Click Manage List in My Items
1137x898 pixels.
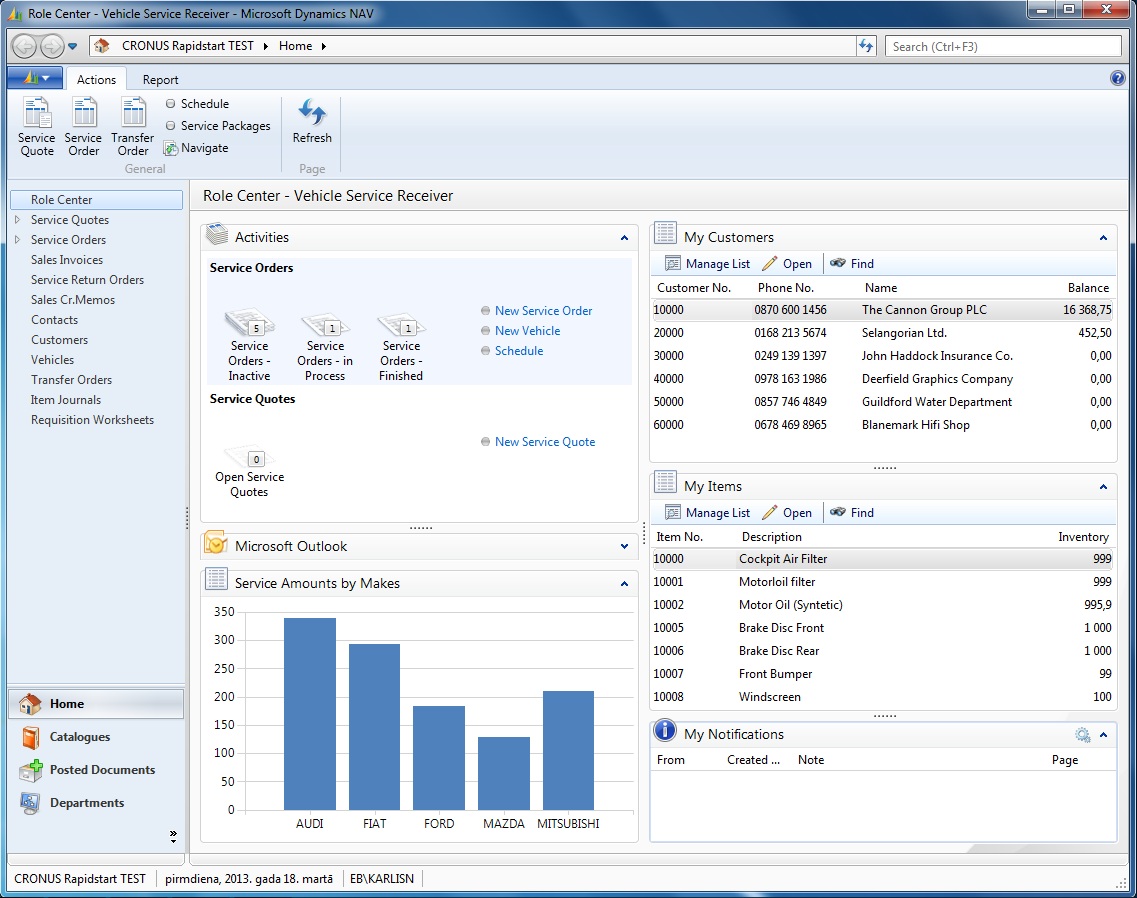pos(708,513)
